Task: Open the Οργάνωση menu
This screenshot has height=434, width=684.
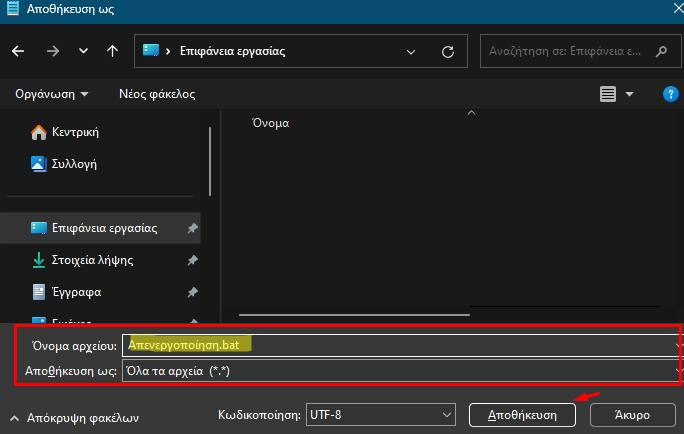Action: click(52, 94)
